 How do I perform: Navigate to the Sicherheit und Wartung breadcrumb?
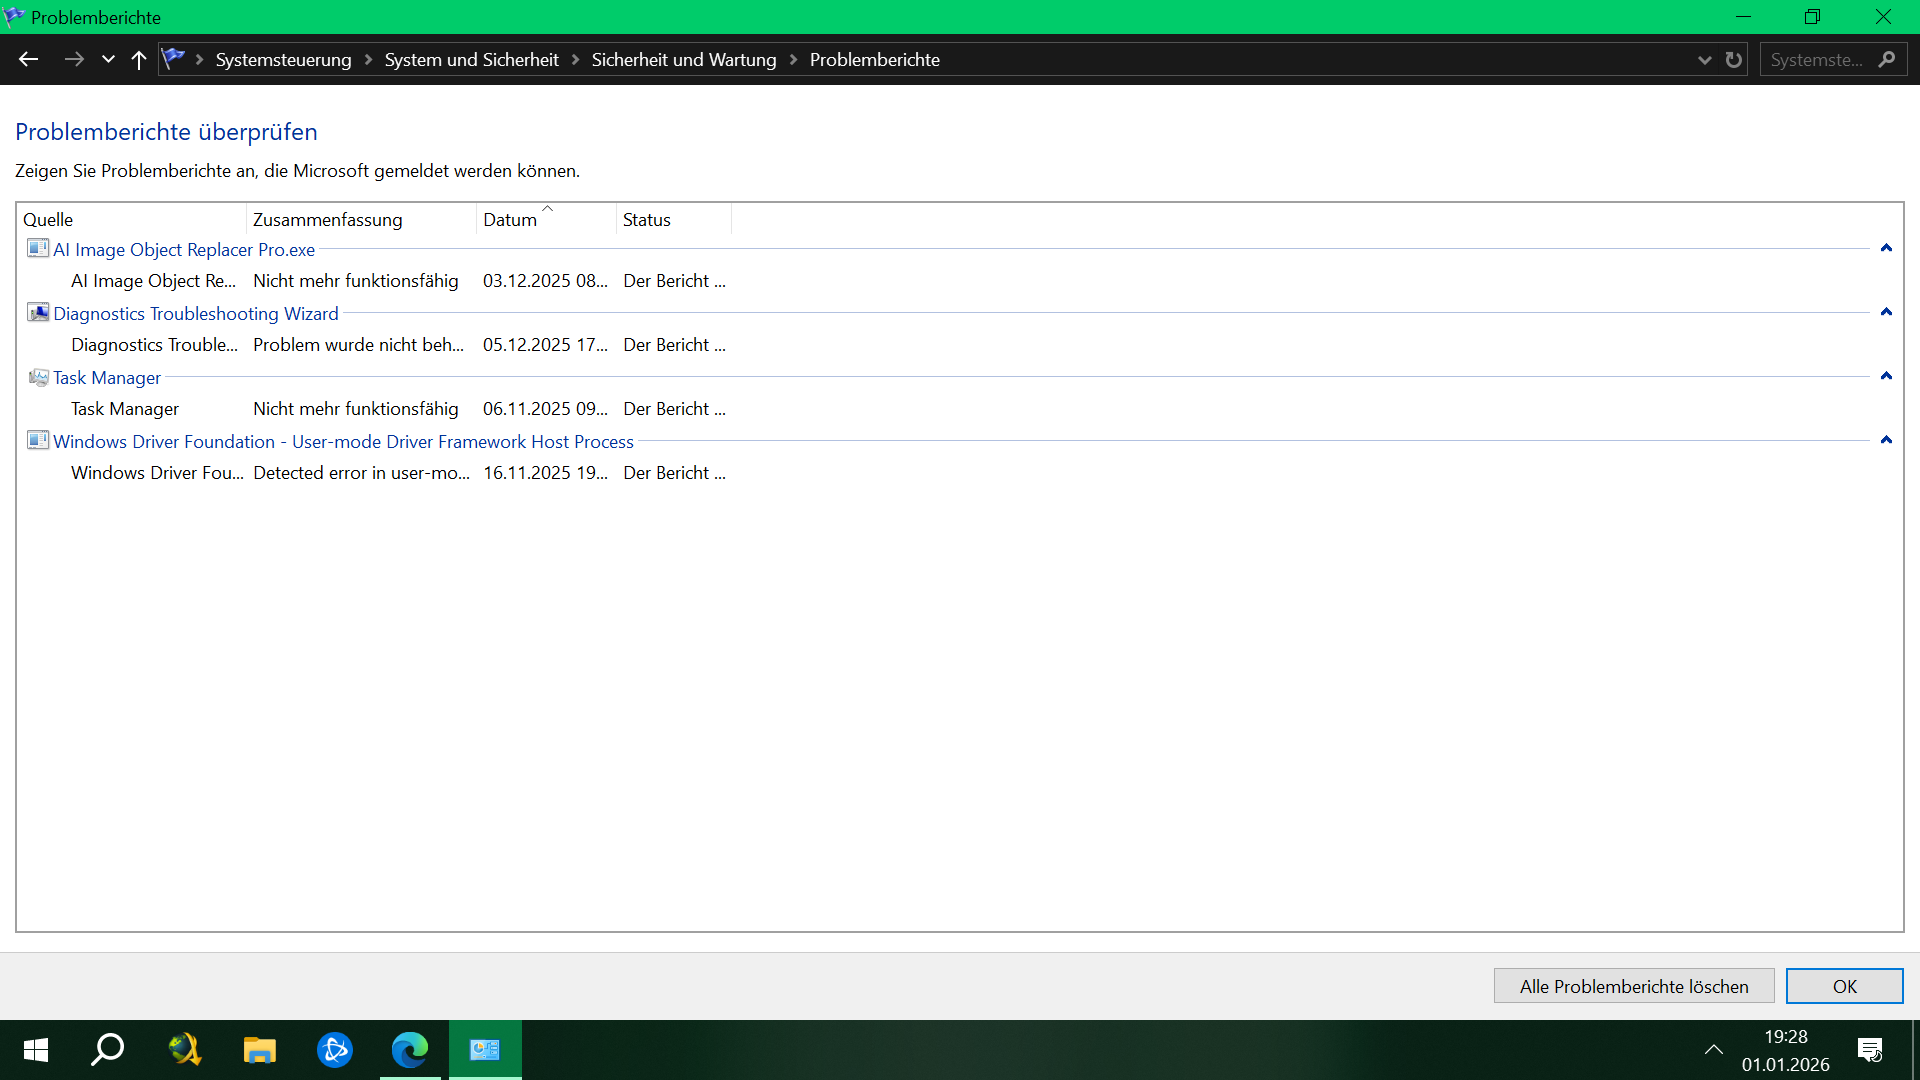684,60
